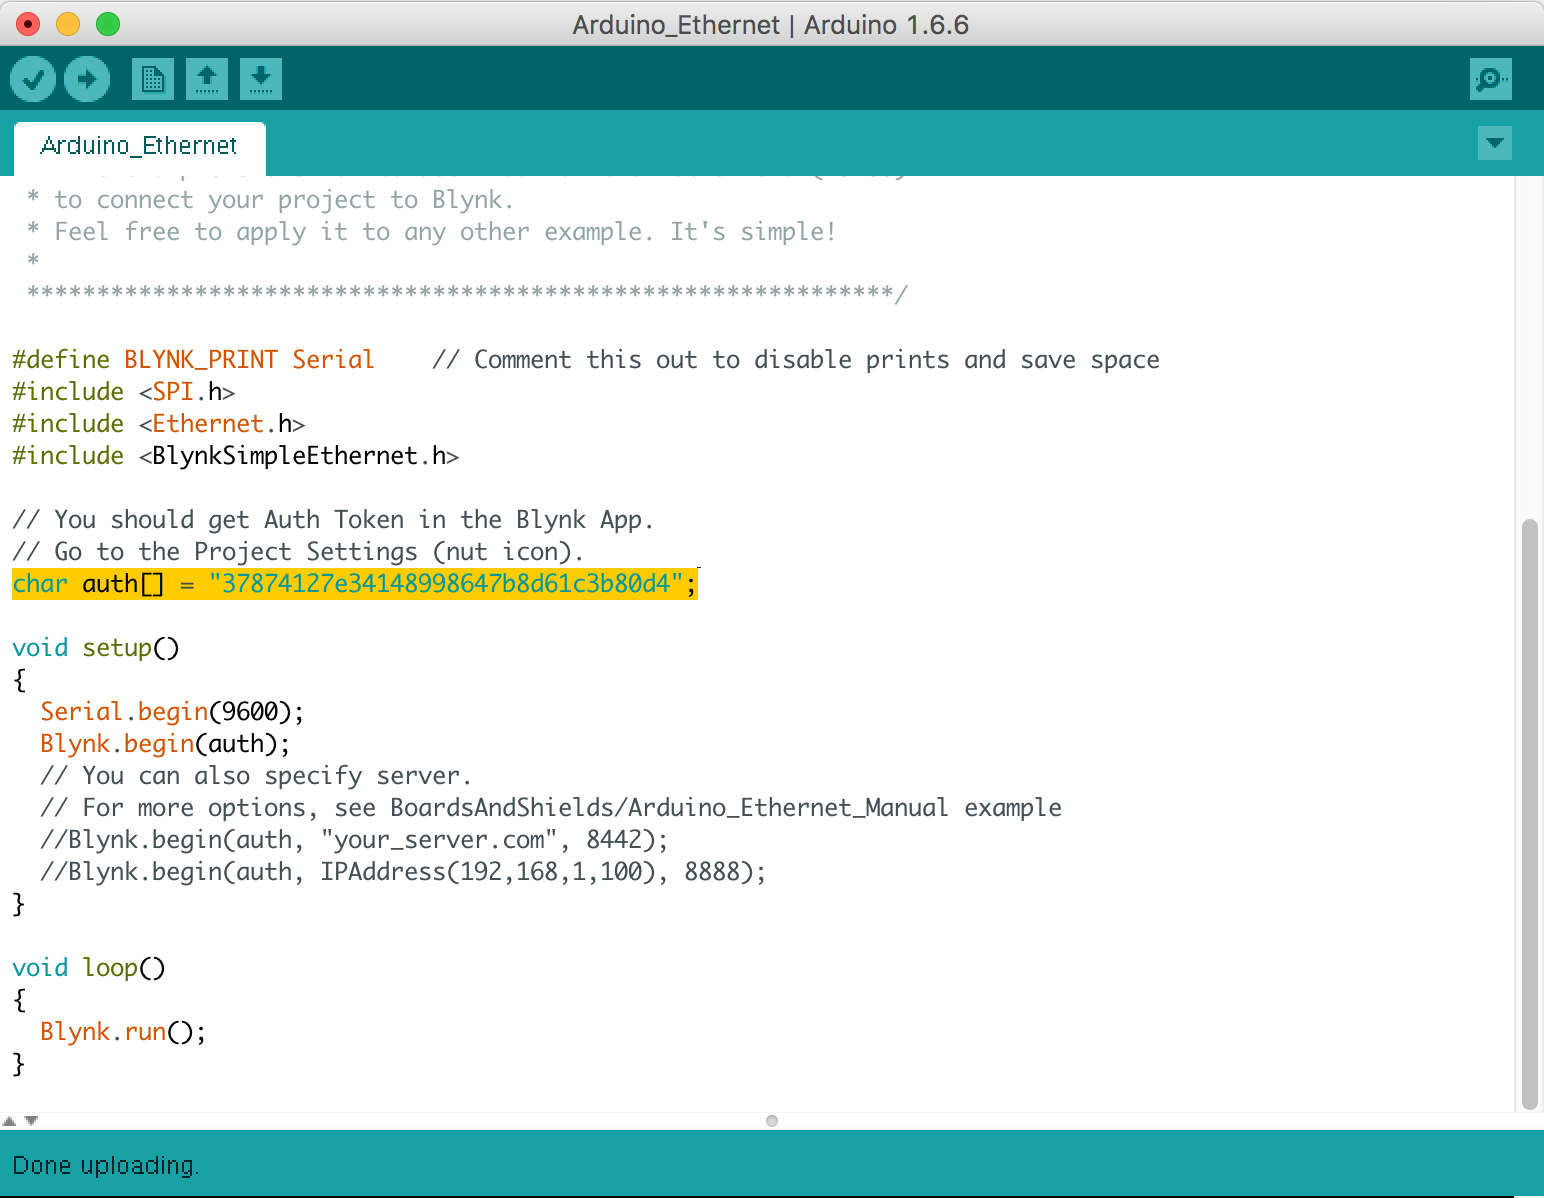
Task: Click the BlynkSimpleEthernet.h include line
Action: pos(235,456)
